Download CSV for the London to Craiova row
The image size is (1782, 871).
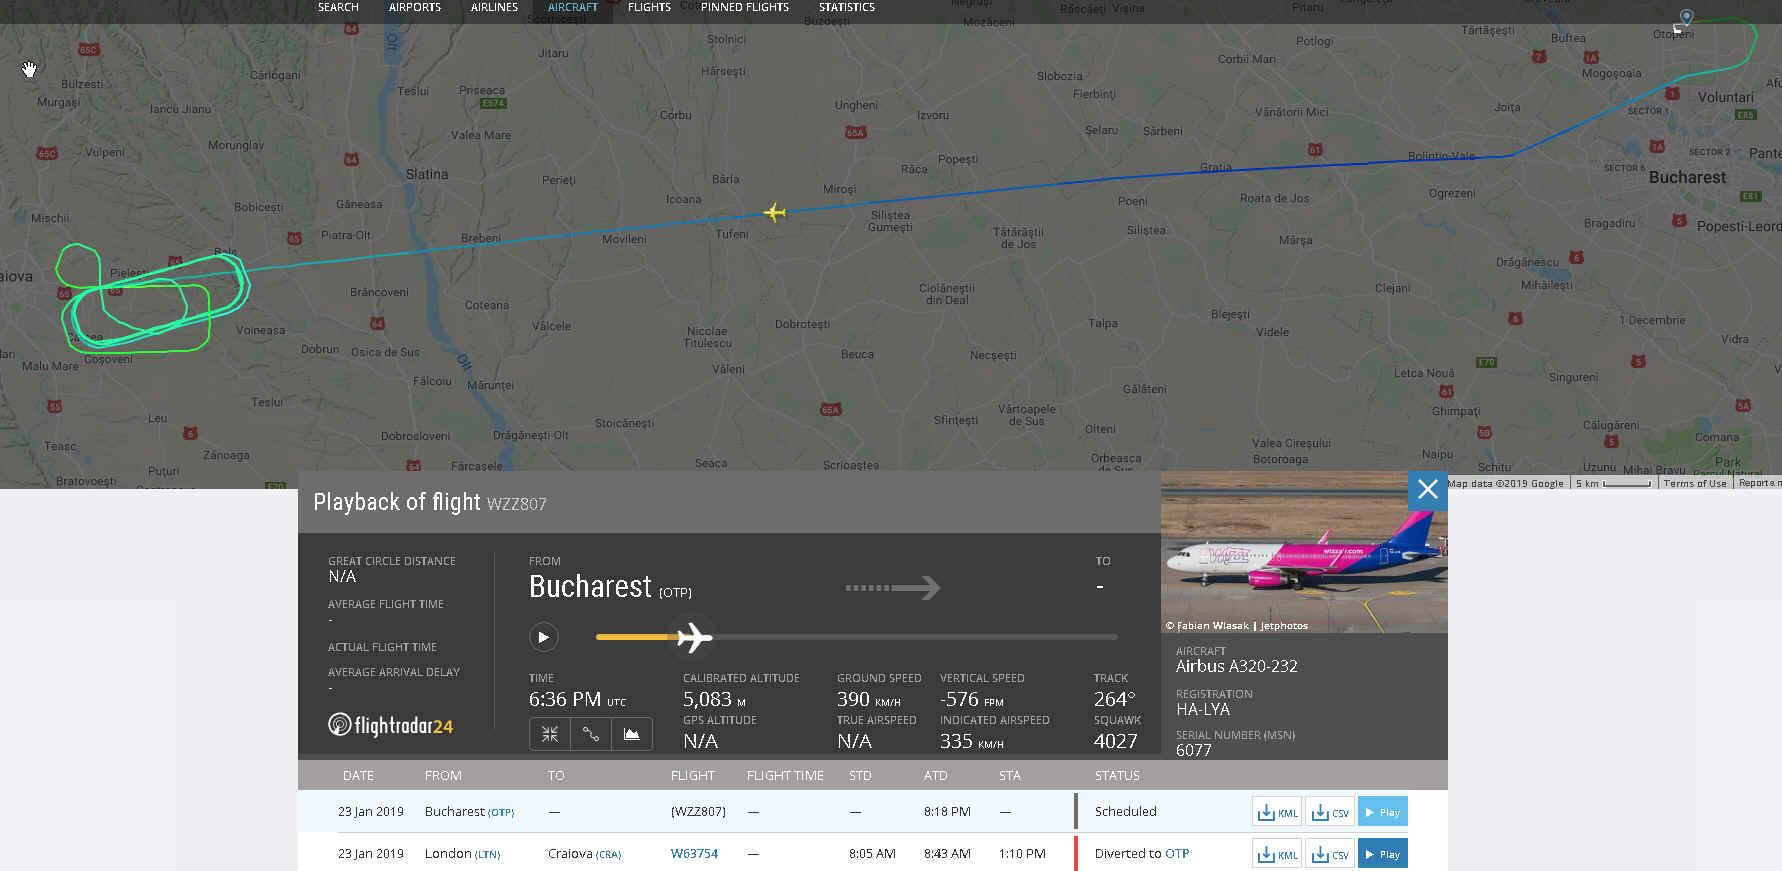pos(1330,854)
